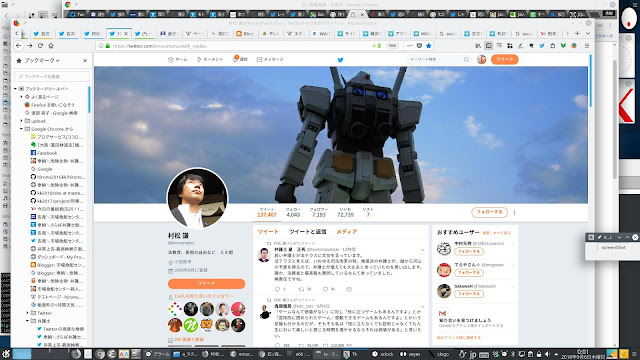Screen dimensions: 640x360
Task: Open the xeyes task in taskbar
Action: click(410, 354)
